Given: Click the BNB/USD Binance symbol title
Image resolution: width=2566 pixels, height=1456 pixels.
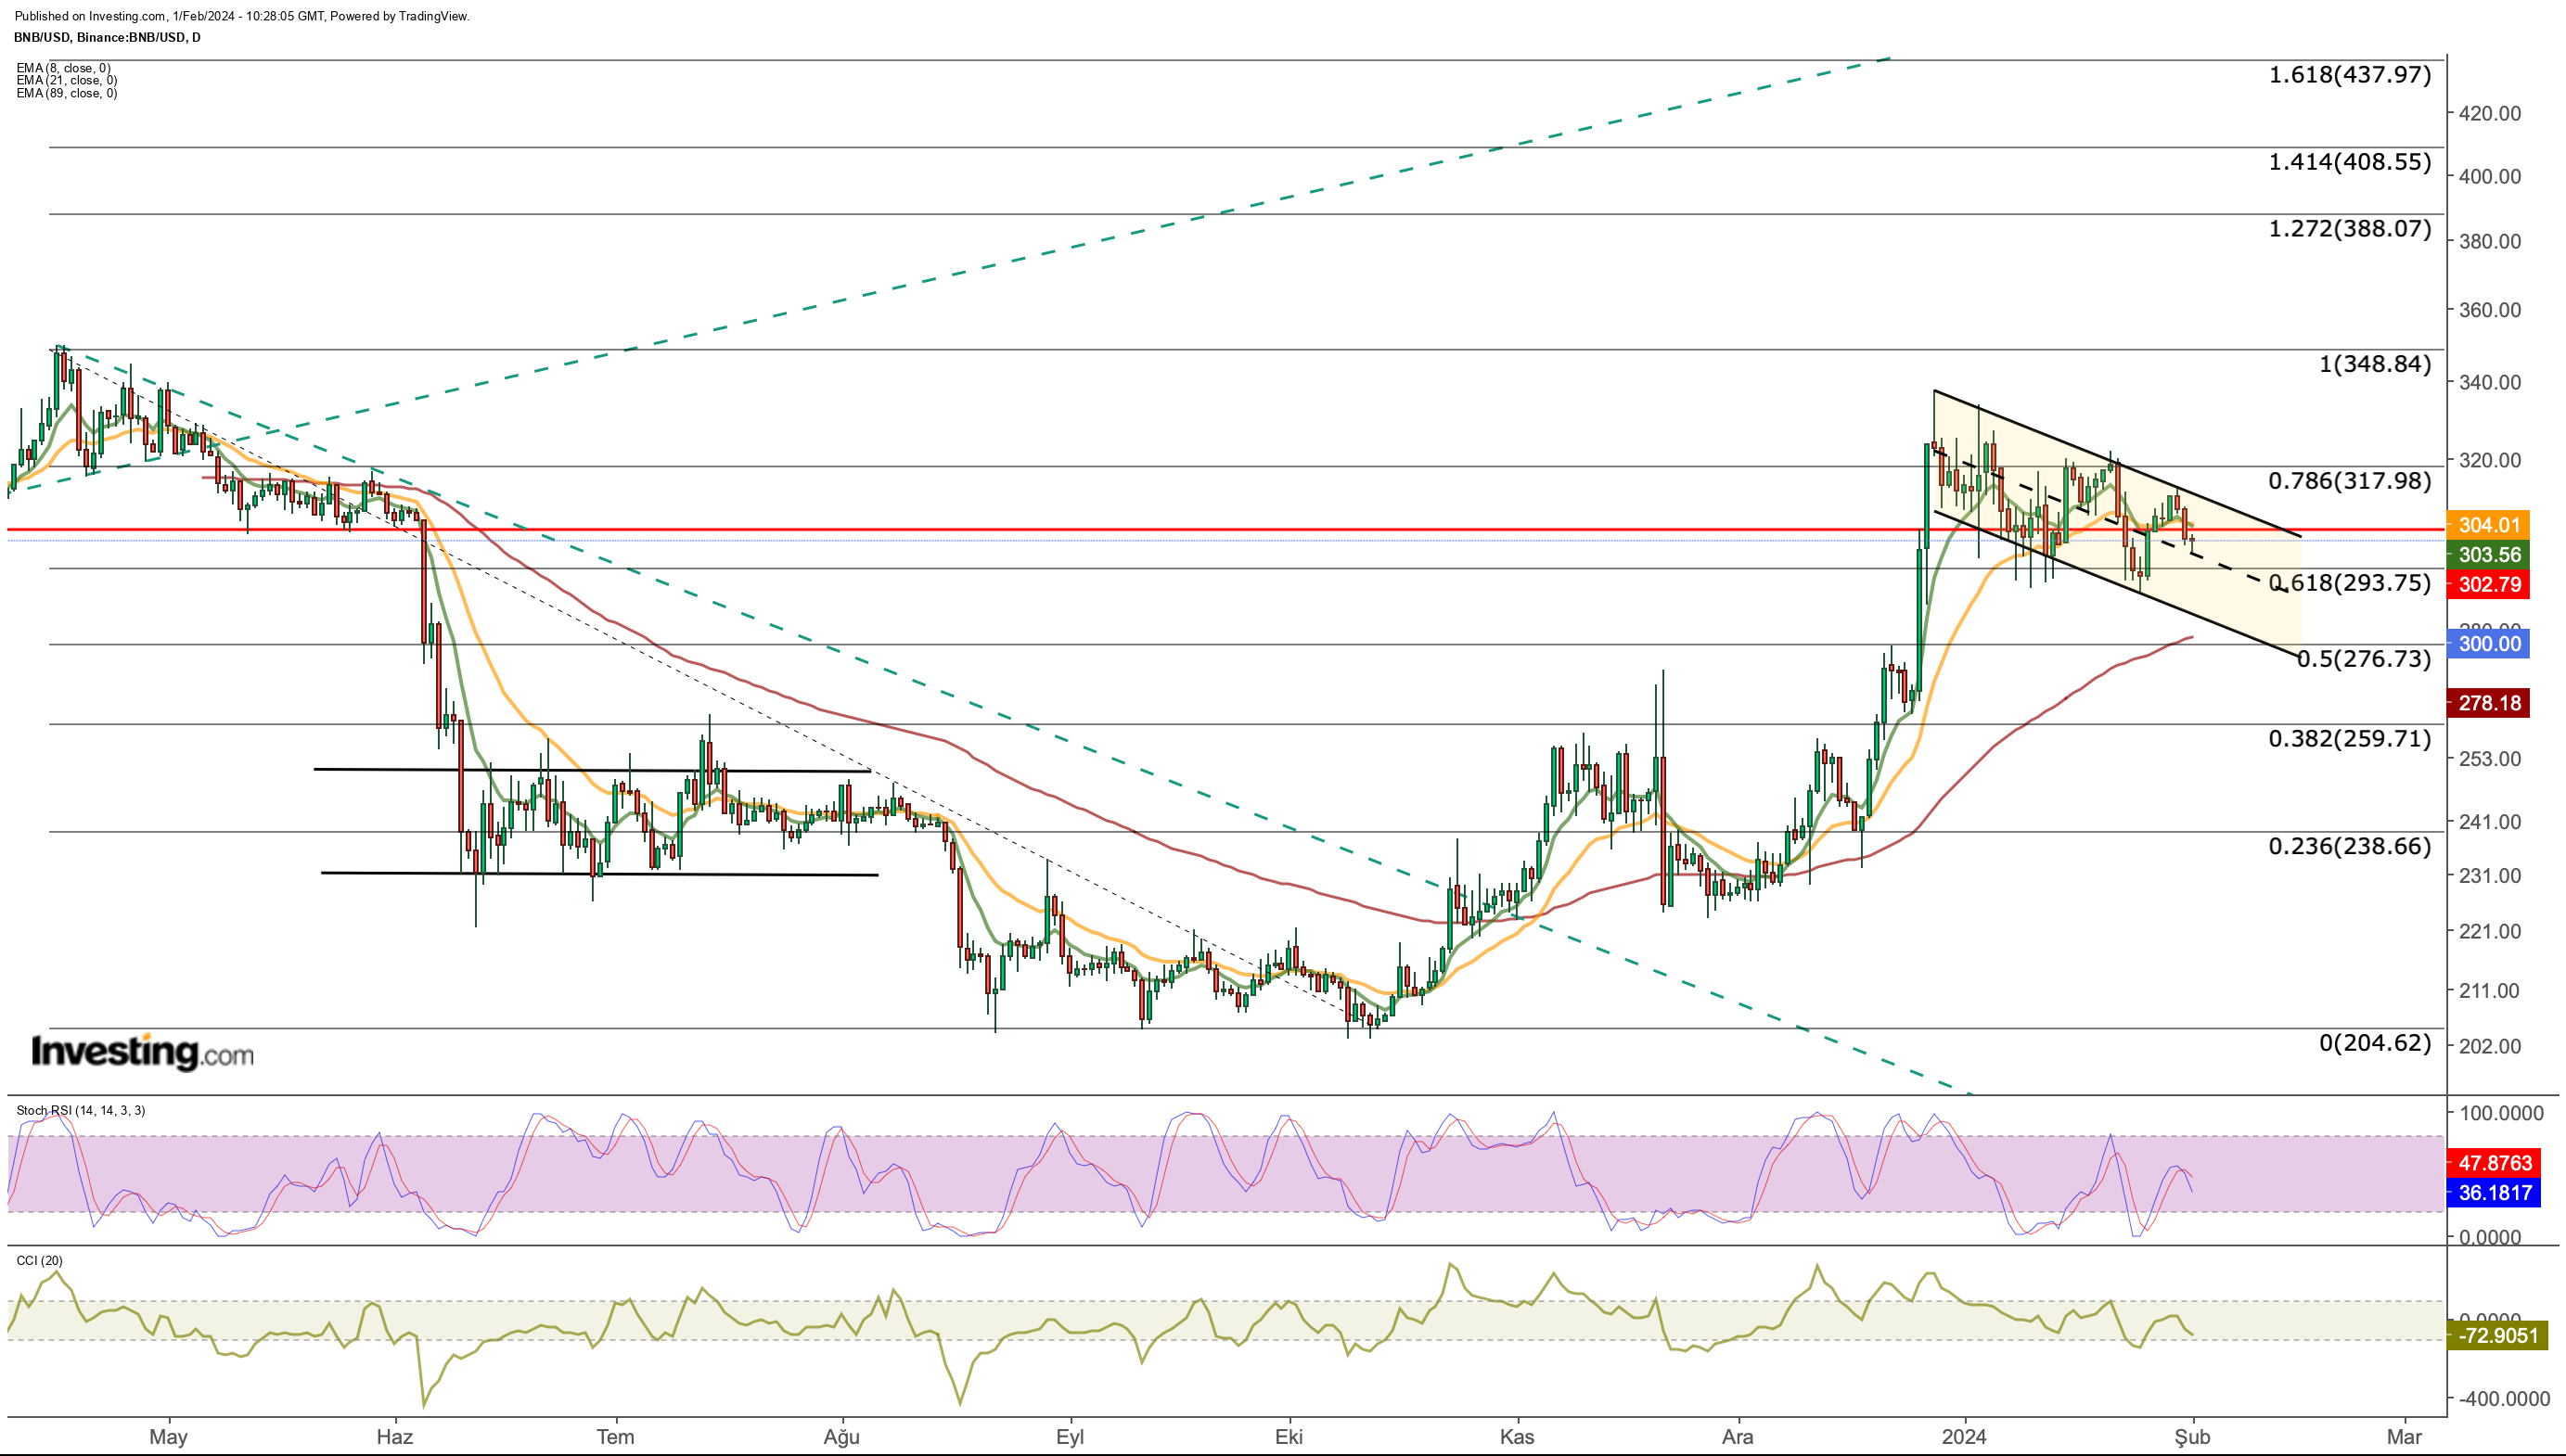Looking at the screenshot, I should point(107,37).
